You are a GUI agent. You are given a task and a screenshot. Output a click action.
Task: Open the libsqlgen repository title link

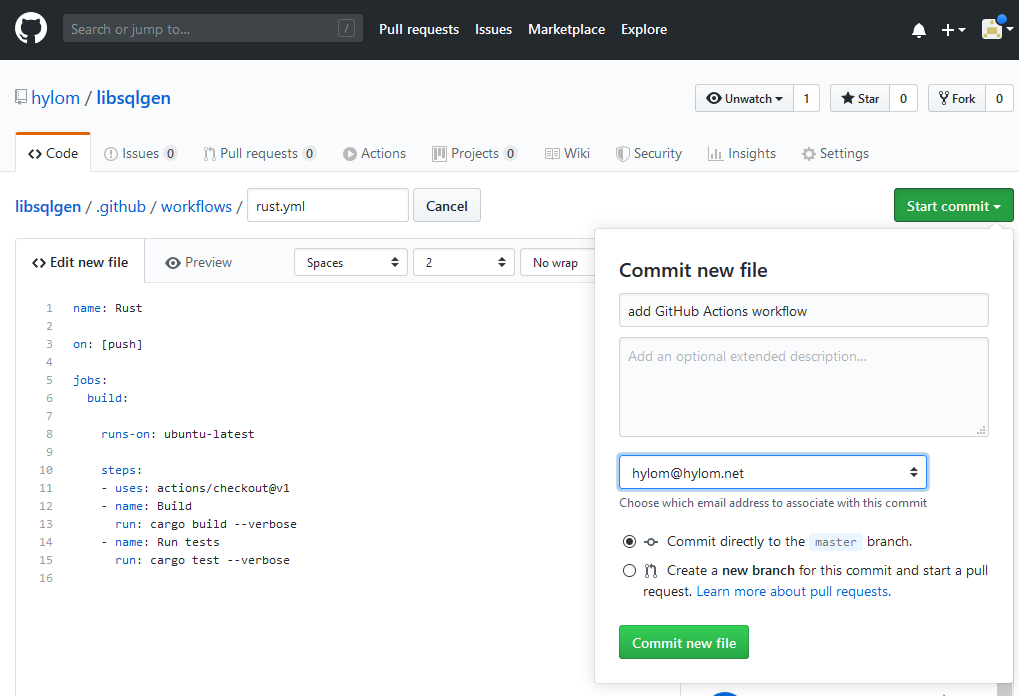[134, 97]
